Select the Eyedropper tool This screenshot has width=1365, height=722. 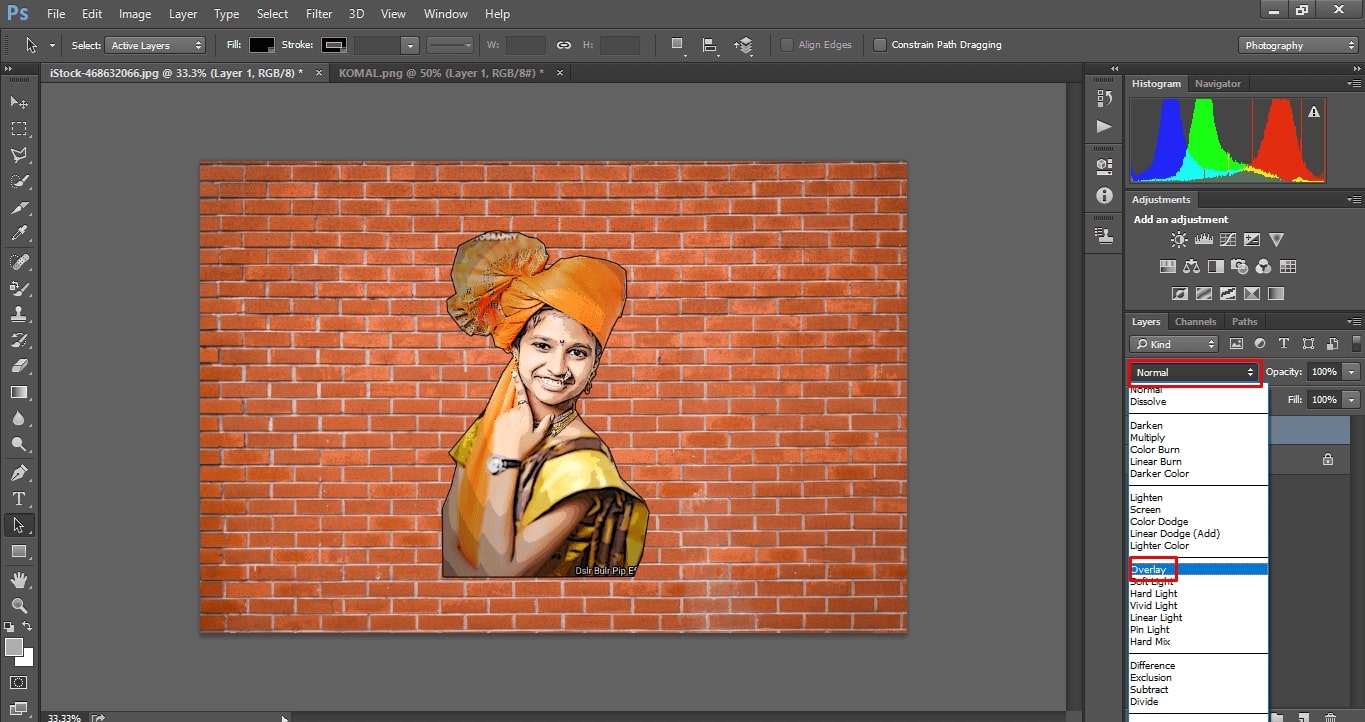[19, 234]
